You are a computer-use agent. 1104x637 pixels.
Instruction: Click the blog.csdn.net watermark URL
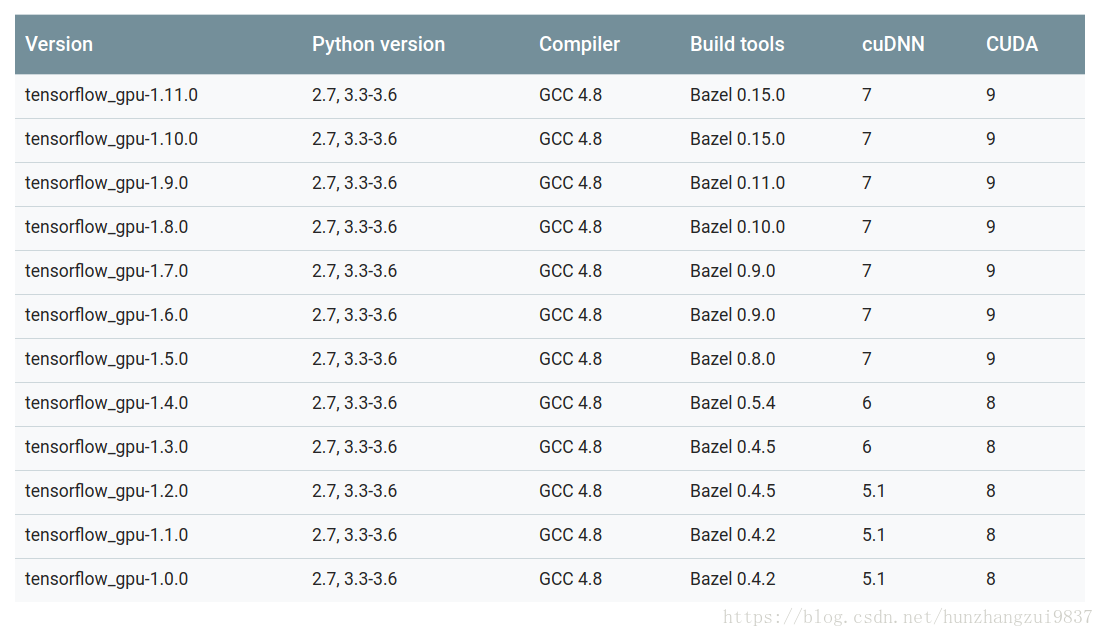[x=907, y=618]
